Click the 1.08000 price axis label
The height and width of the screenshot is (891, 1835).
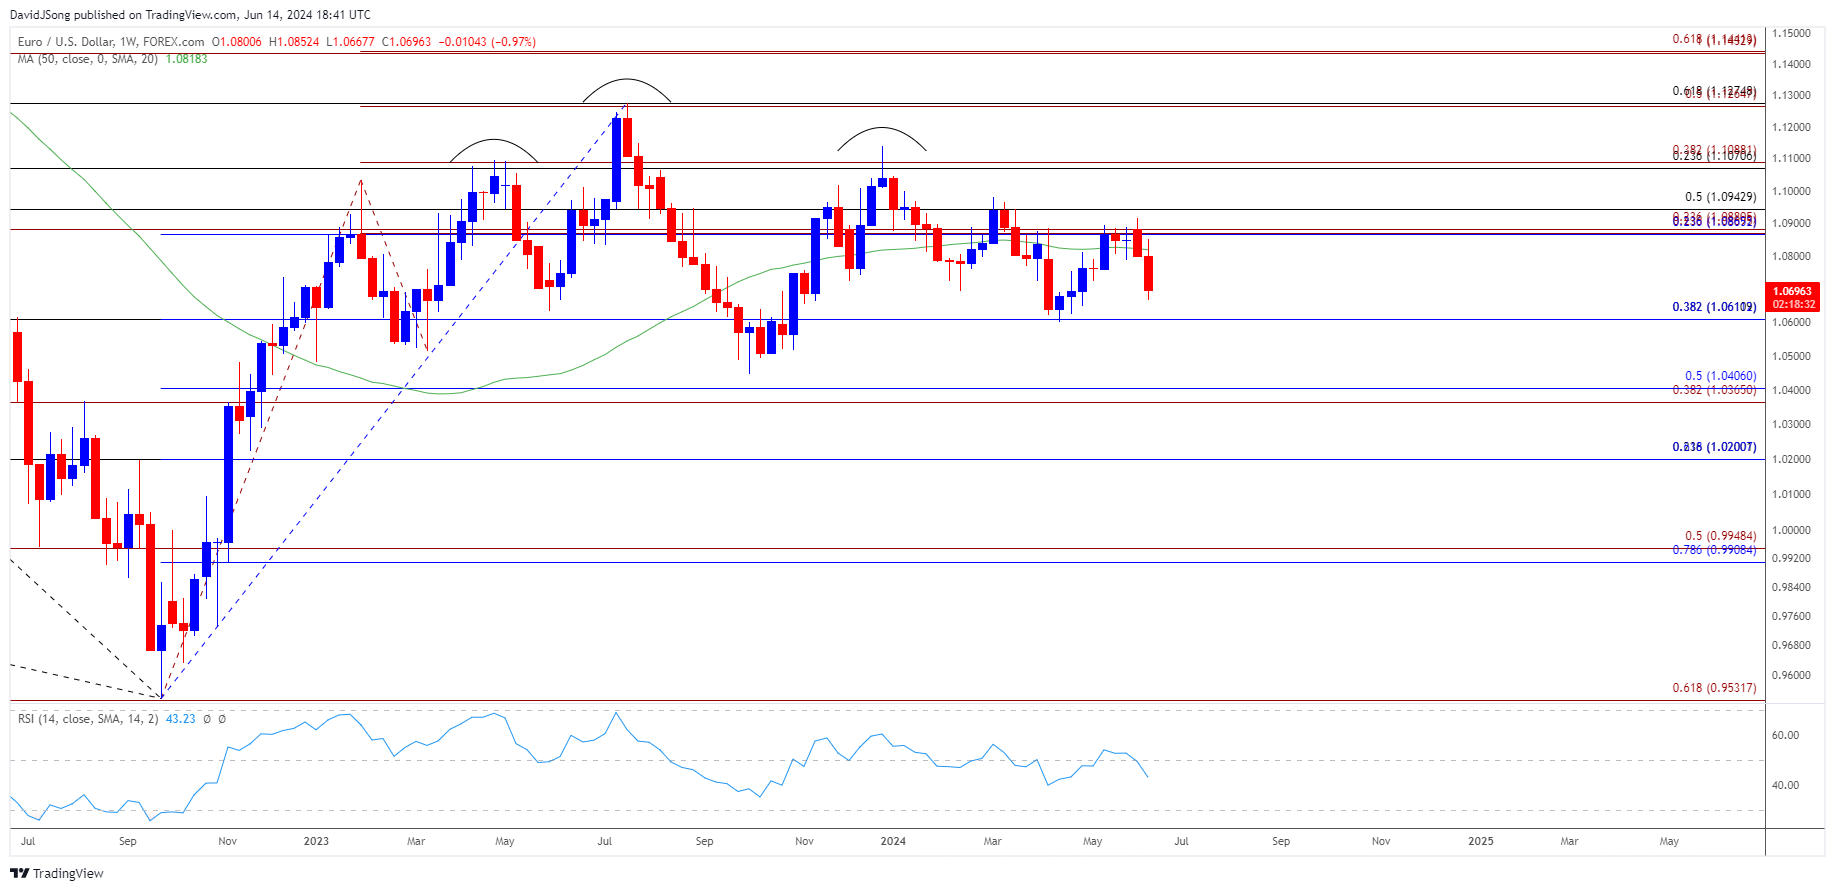point(1791,256)
